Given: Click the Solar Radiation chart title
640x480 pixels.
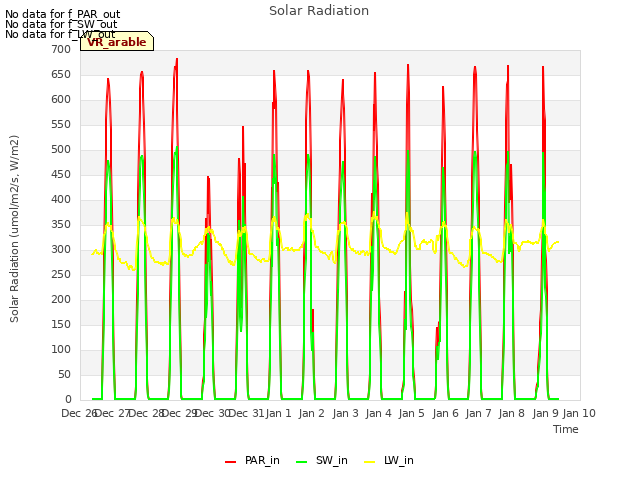Looking at the screenshot, I should tap(319, 11).
